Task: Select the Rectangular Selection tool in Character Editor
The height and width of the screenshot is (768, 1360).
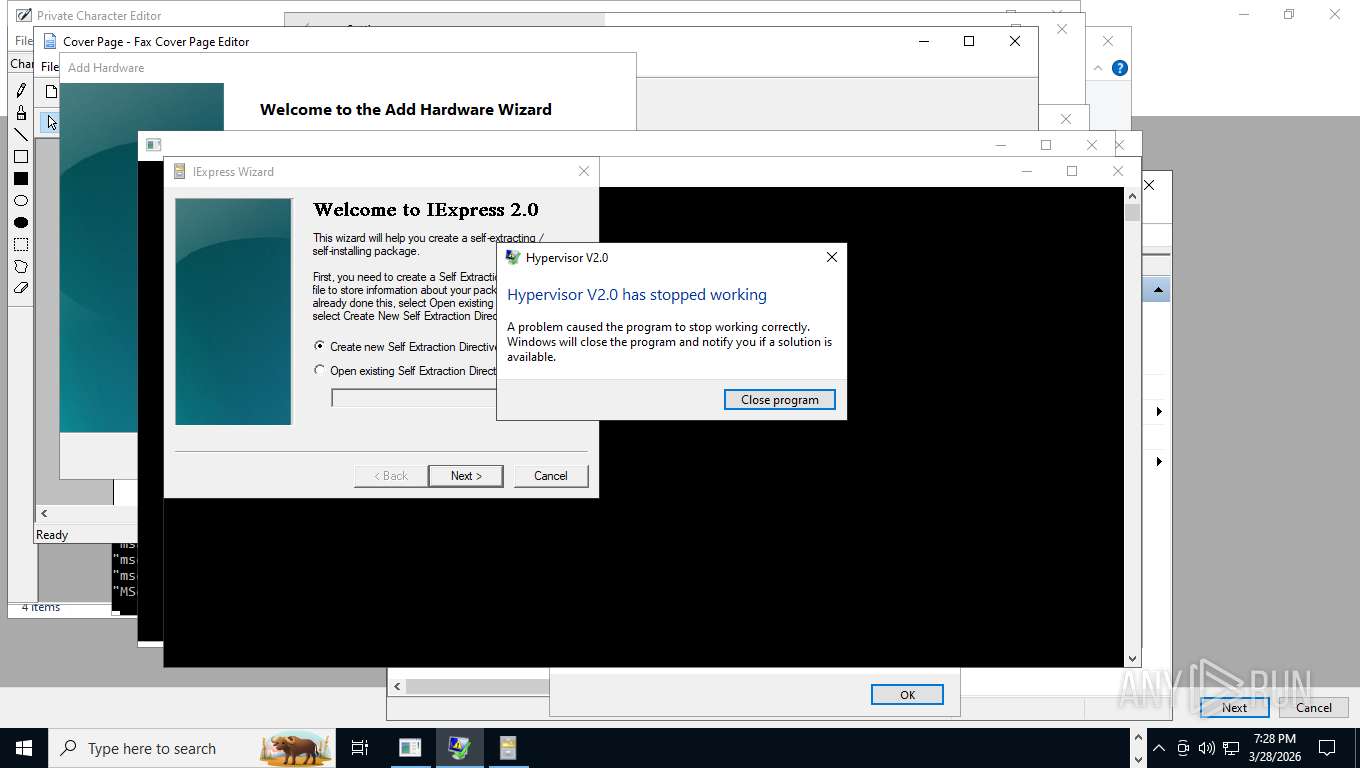Action: pos(21,245)
